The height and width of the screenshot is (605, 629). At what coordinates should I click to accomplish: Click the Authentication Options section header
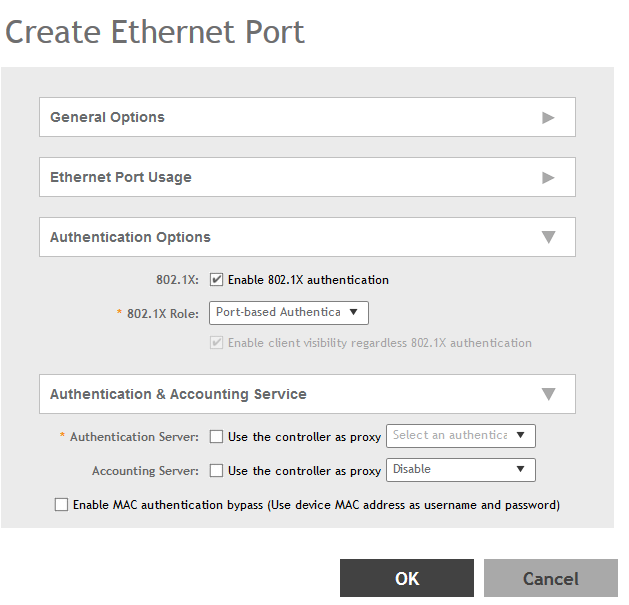130,237
